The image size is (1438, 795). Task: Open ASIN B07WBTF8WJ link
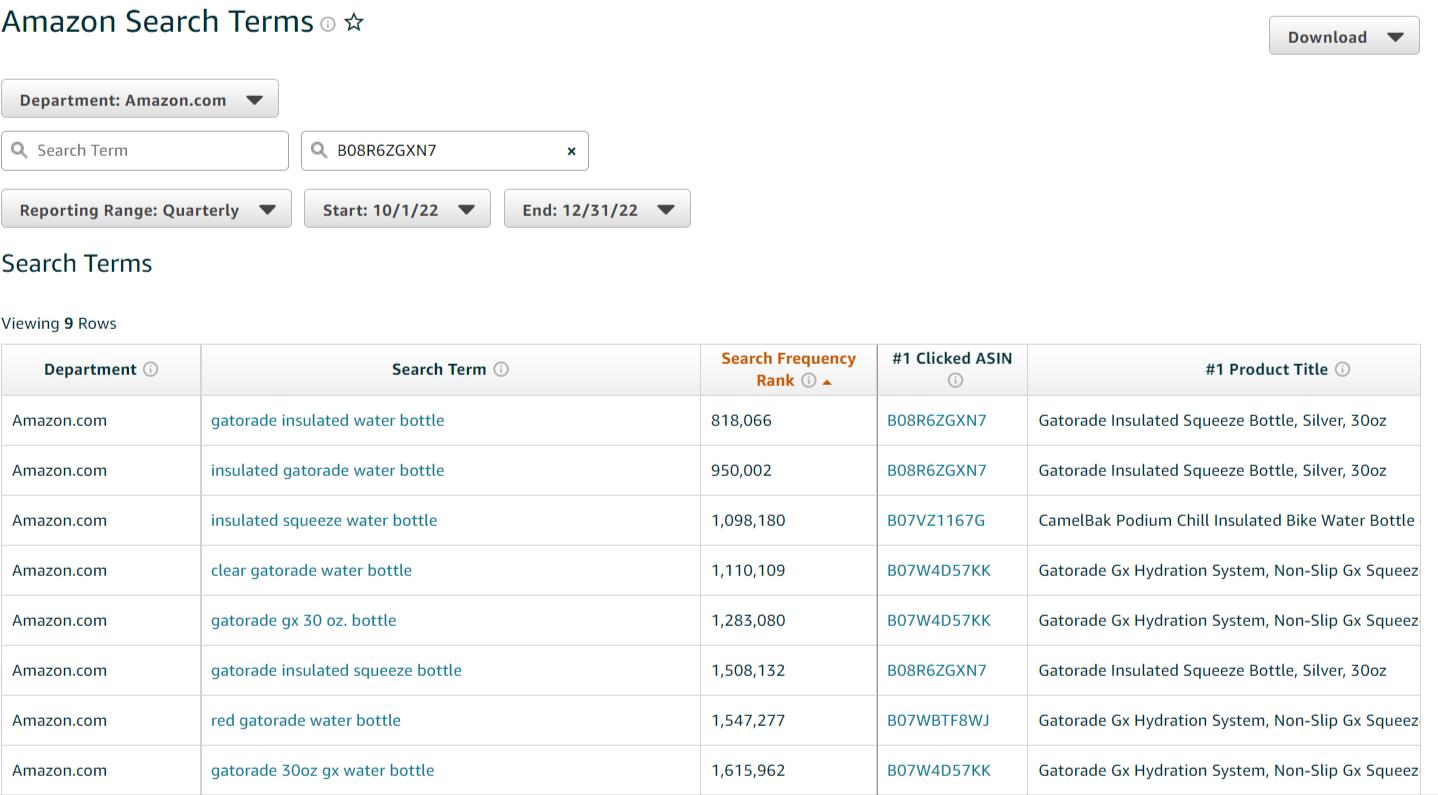point(938,720)
